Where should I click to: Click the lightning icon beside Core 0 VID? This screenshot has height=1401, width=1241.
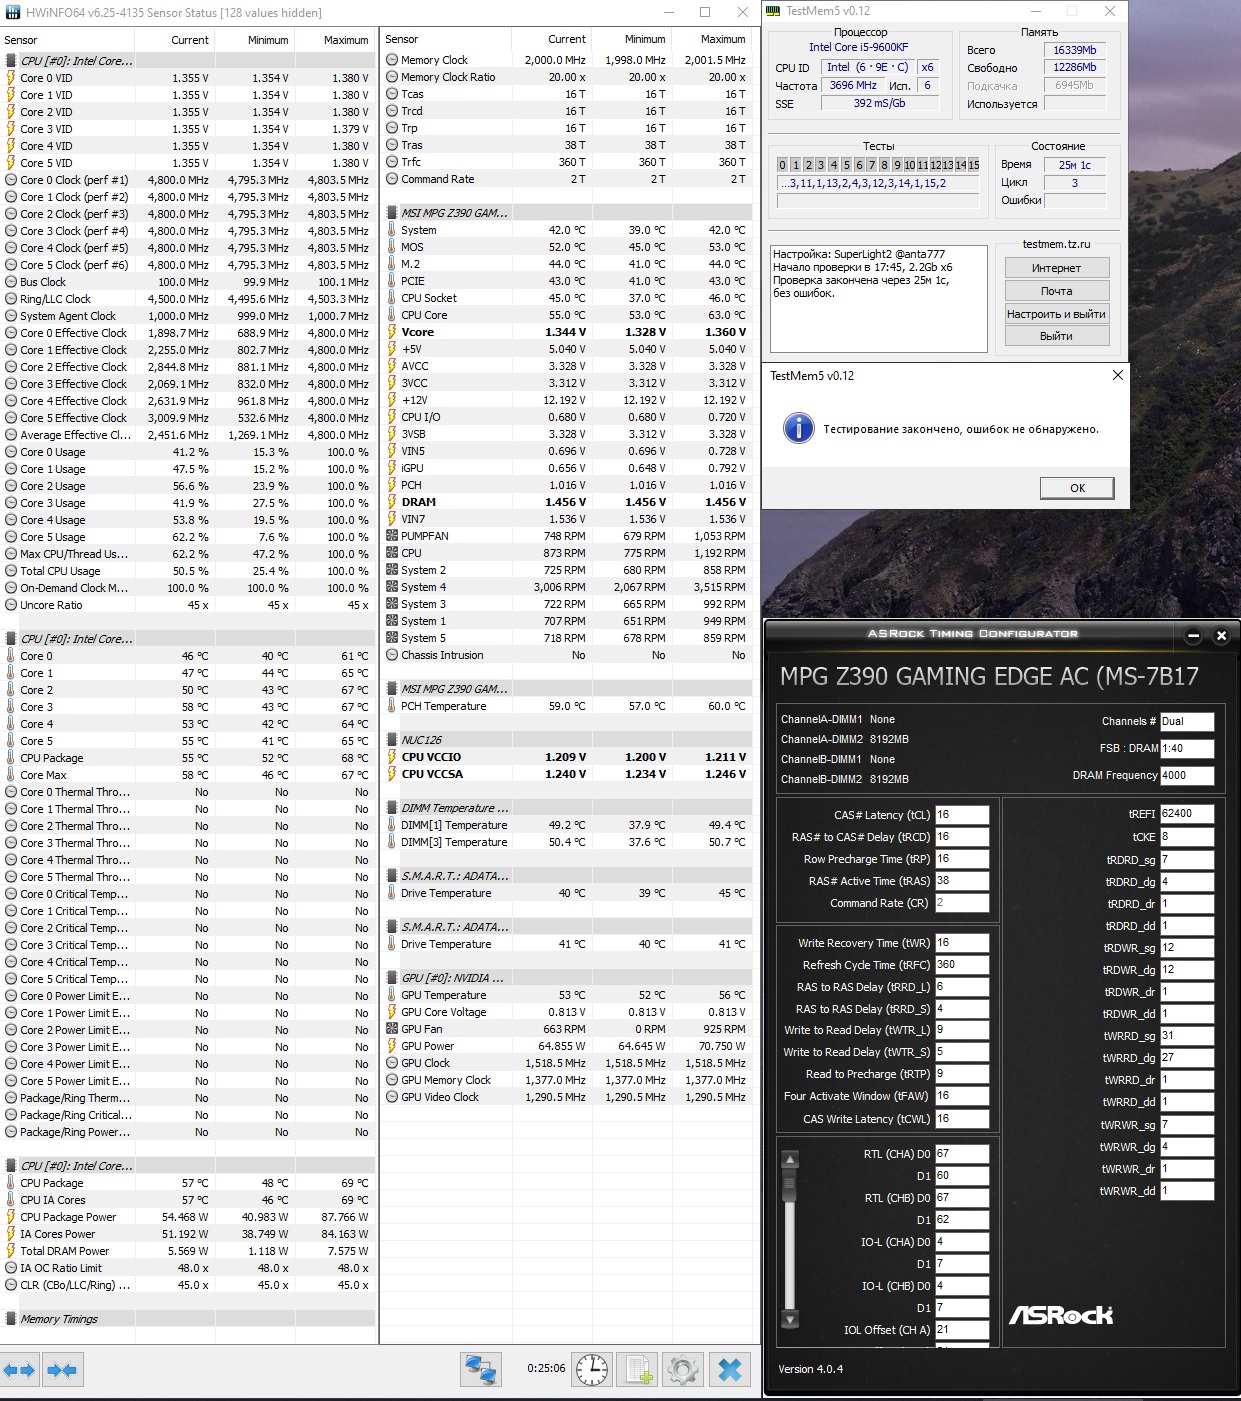[11, 78]
